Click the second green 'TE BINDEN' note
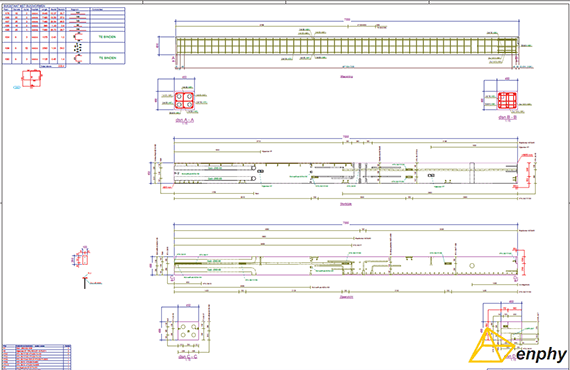Screen dimensions: 570x370 (107, 58)
